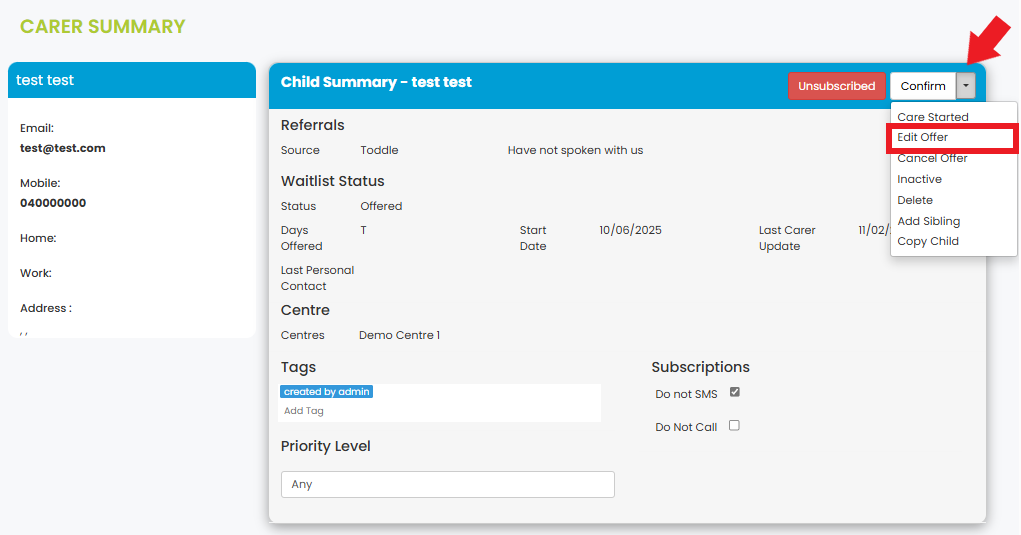The height and width of the screenshot is (535, 1021).
Task: Mark child as Inactive
Action: 919,179
